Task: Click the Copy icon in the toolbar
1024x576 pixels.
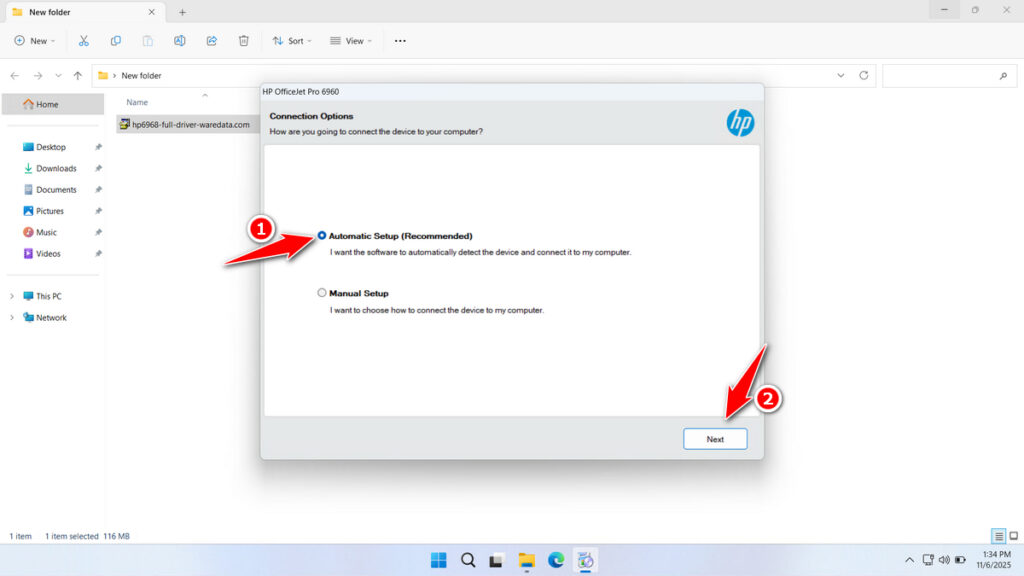Action: (116, 40)
